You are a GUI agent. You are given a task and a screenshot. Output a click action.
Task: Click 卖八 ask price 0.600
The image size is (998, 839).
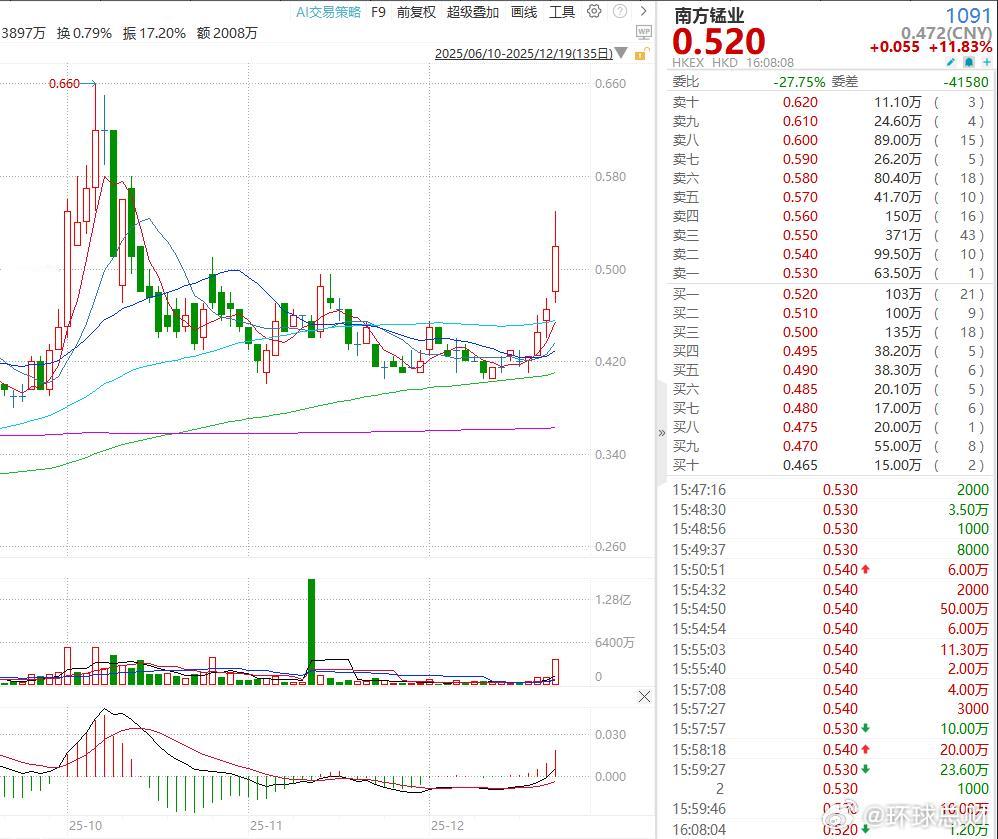[800, 140]
